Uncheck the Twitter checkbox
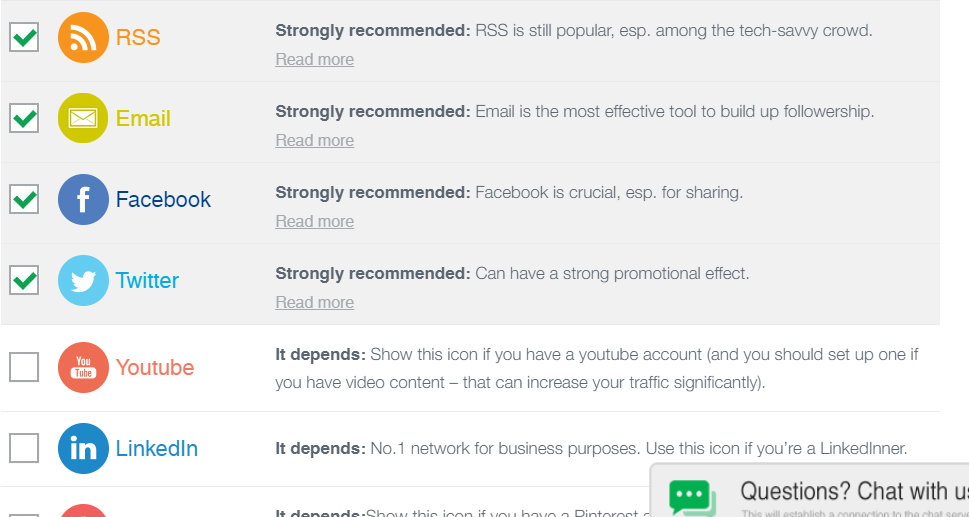 [24, 280]
